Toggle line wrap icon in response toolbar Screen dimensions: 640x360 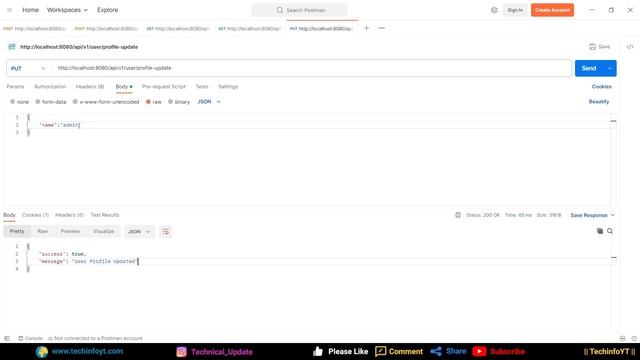[x=165, y=231]
